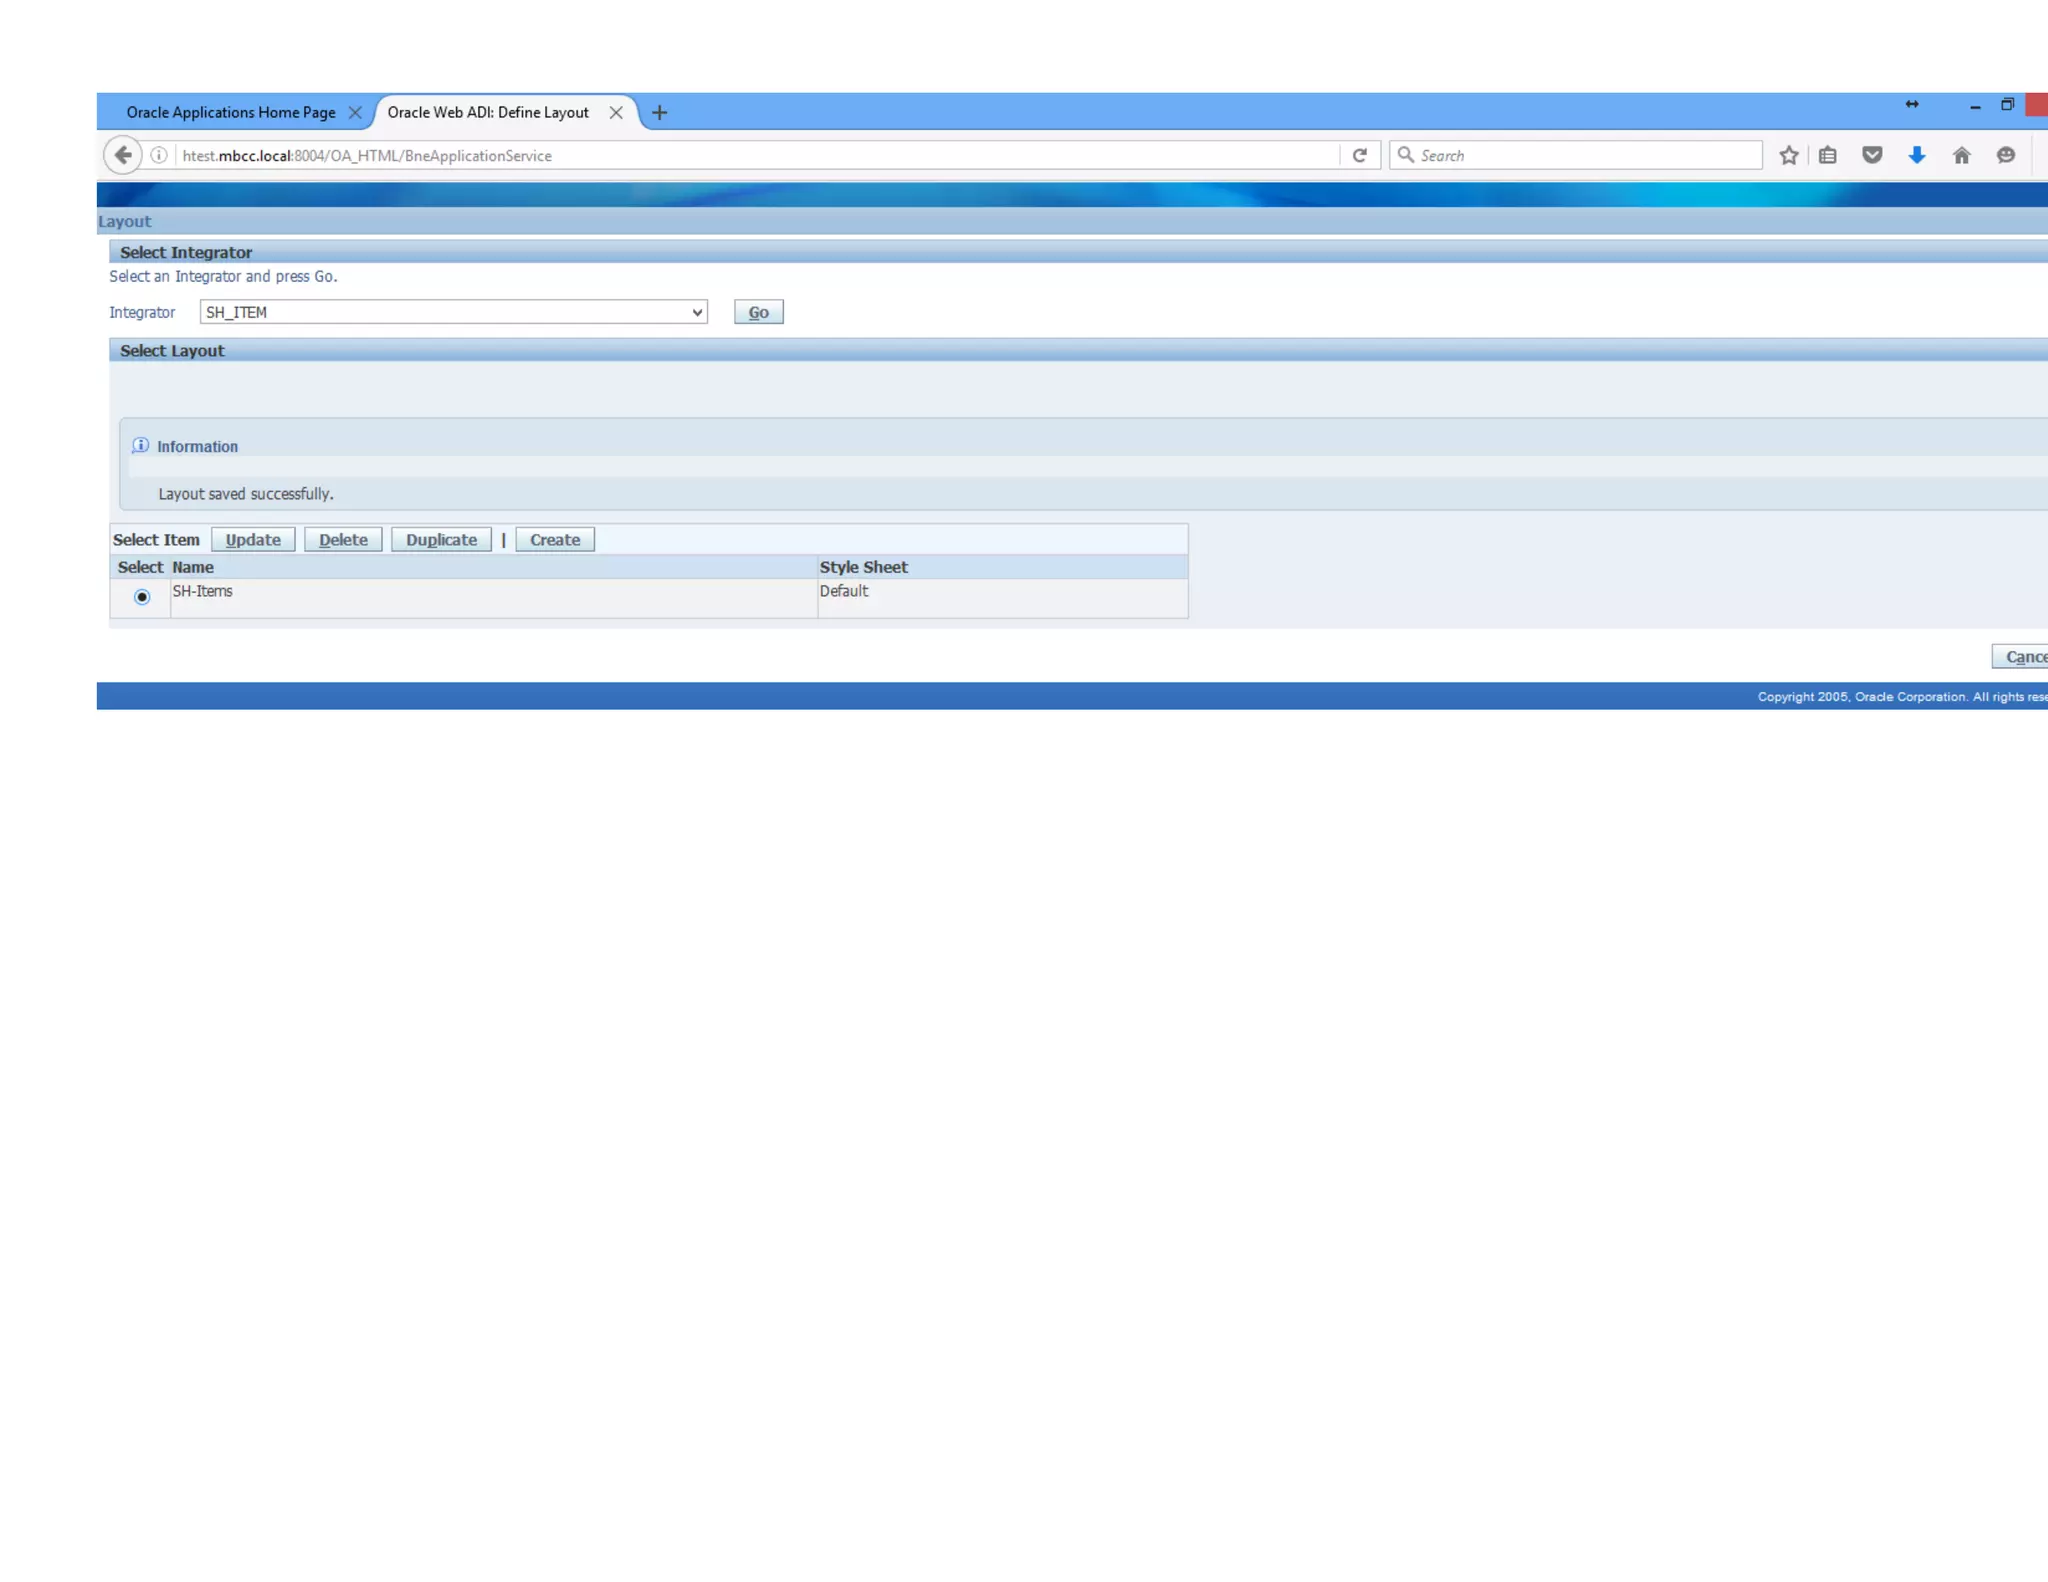Image resolution: width=2048 pixels, height=1582 pixels.
Task: Click the Create layout button
Action: pyautogui.click(x=555, y=540)
